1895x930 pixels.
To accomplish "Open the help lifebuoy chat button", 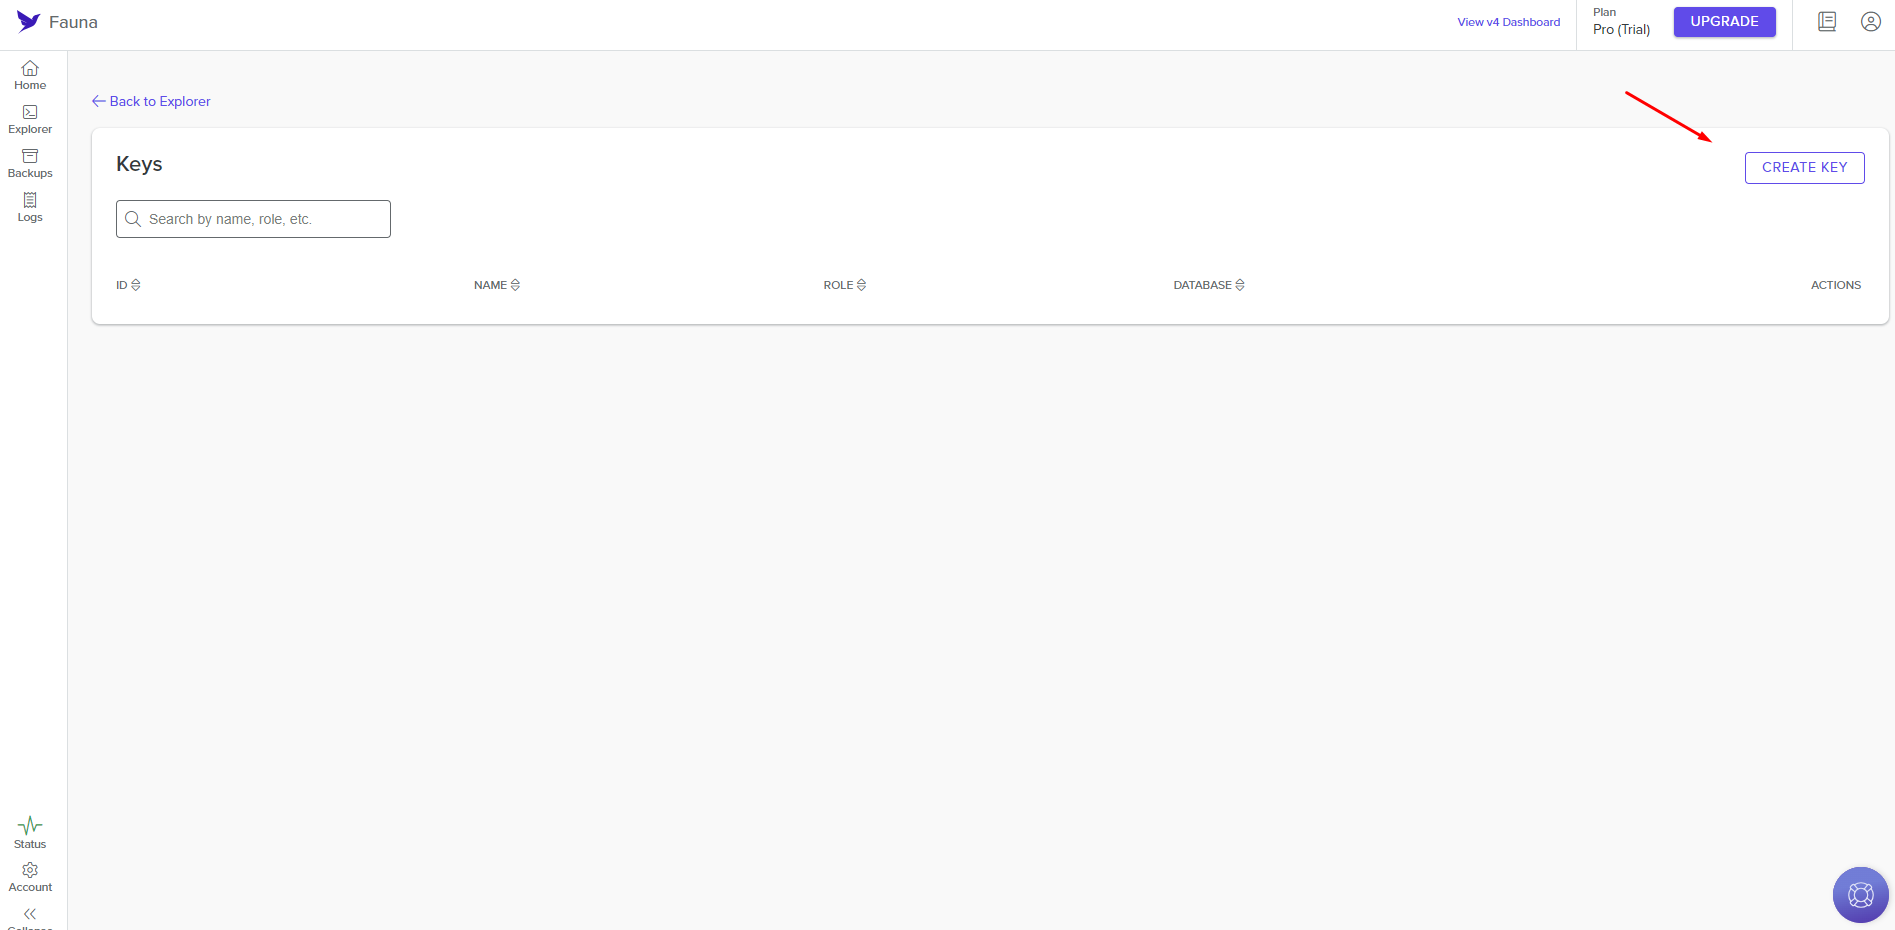I will point(1860,894).
